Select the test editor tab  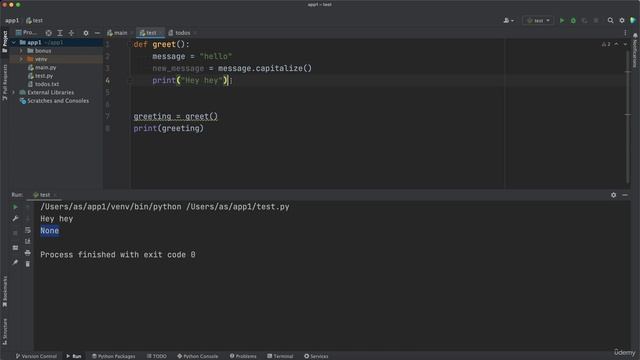tap(149, 33)
